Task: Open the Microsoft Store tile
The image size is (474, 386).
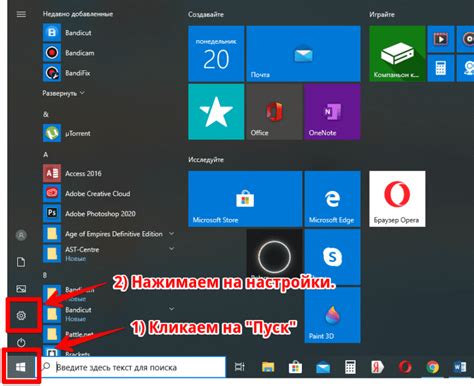Action: (x=245, y=199)
